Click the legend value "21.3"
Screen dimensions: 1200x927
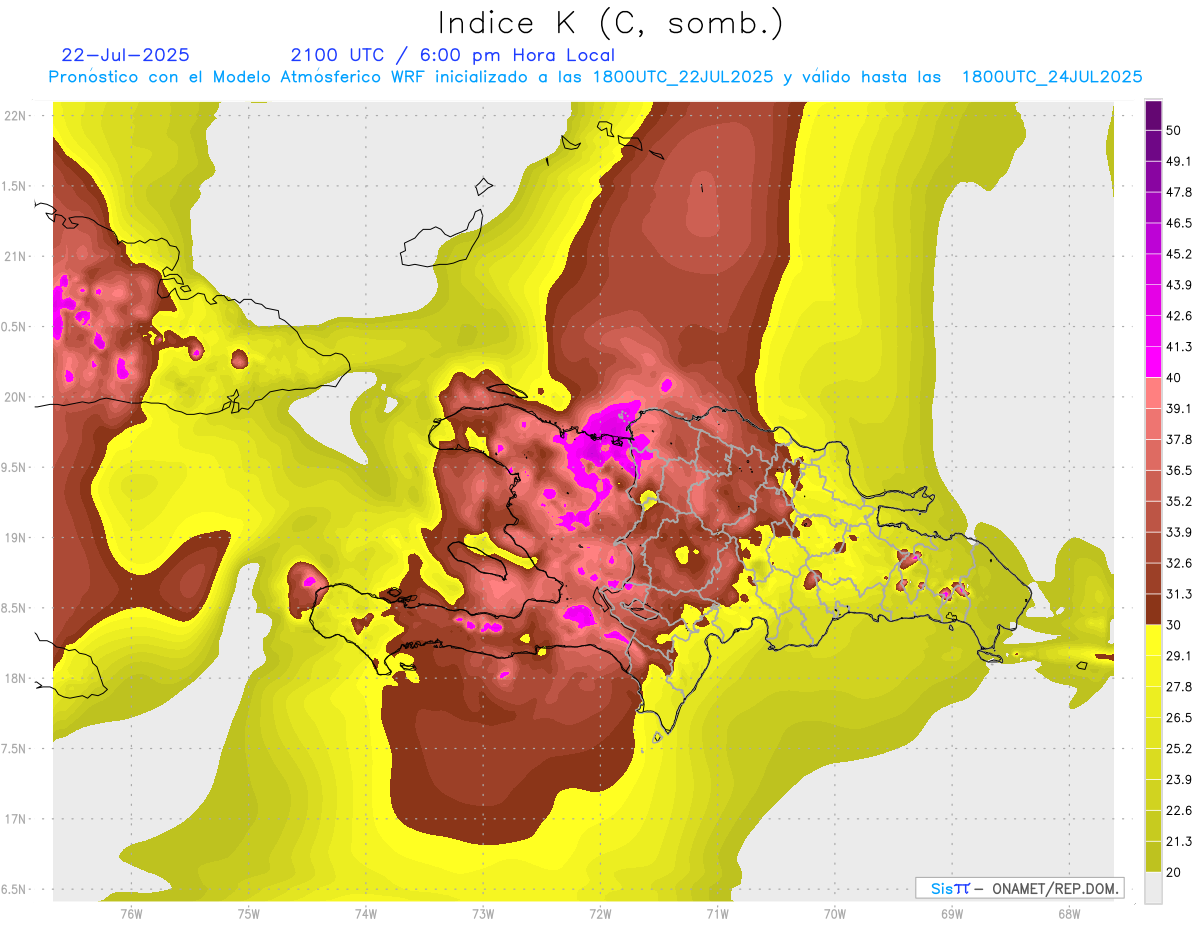1179,841
